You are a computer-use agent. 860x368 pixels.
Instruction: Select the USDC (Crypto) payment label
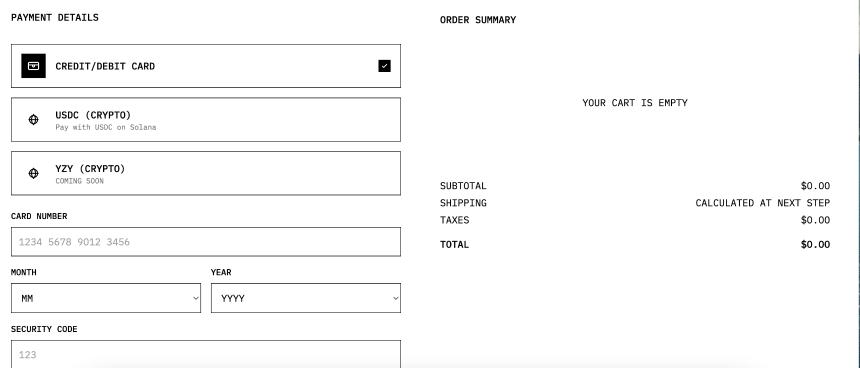[93, 115]
